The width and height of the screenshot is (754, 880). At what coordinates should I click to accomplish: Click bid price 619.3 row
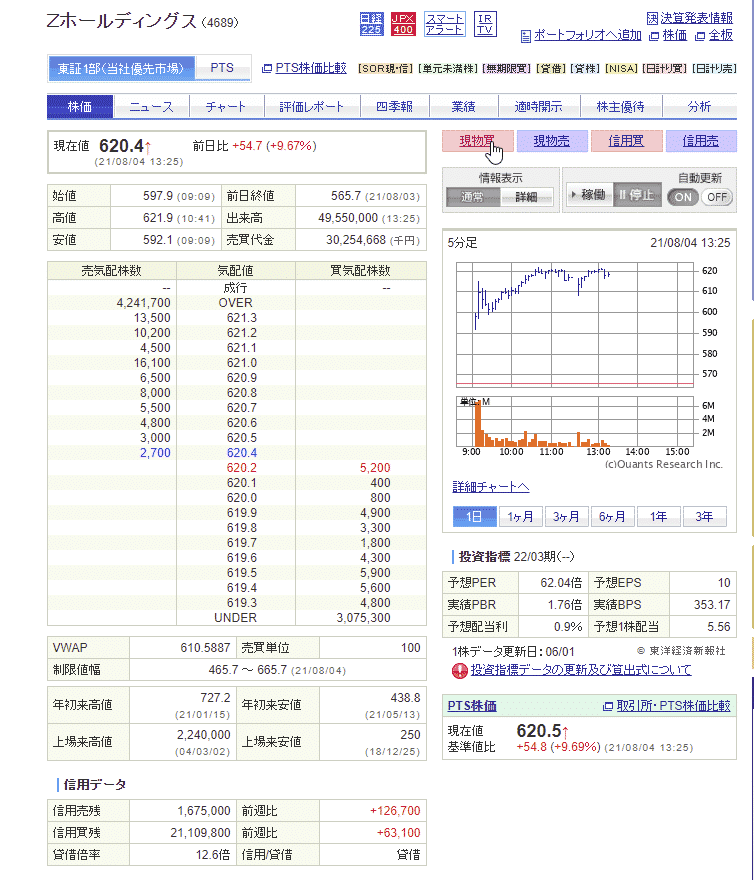[241, 603]
